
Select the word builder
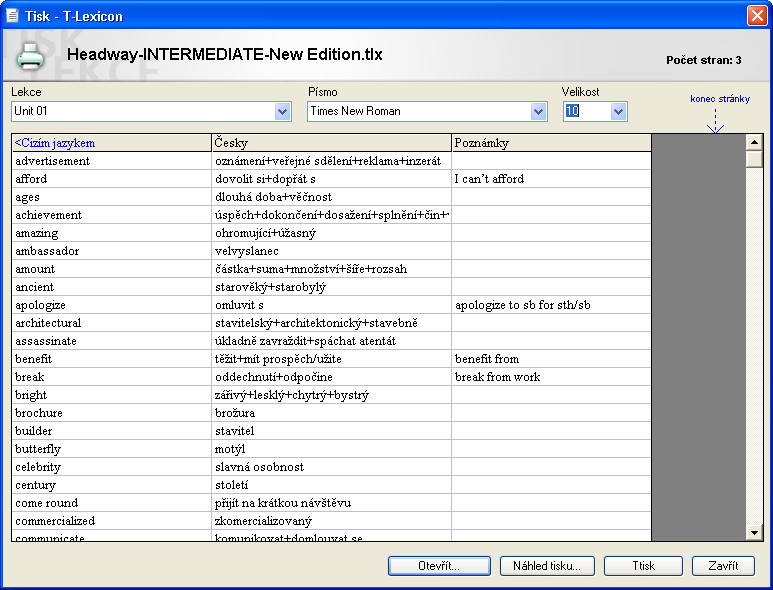click(34, 431)
